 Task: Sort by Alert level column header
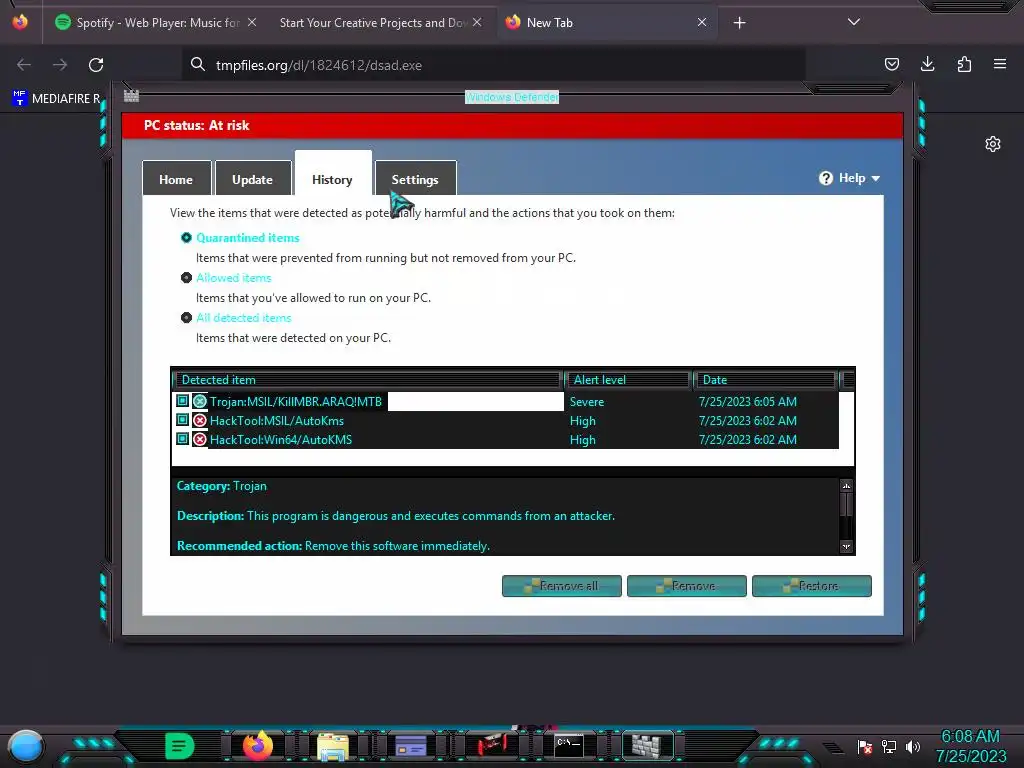628,379
